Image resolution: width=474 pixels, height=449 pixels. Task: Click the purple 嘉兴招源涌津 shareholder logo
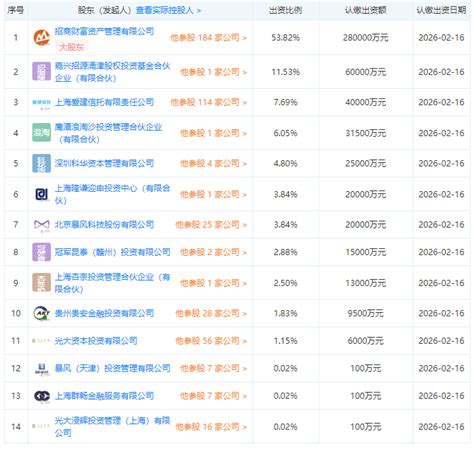tap(41, 72)
